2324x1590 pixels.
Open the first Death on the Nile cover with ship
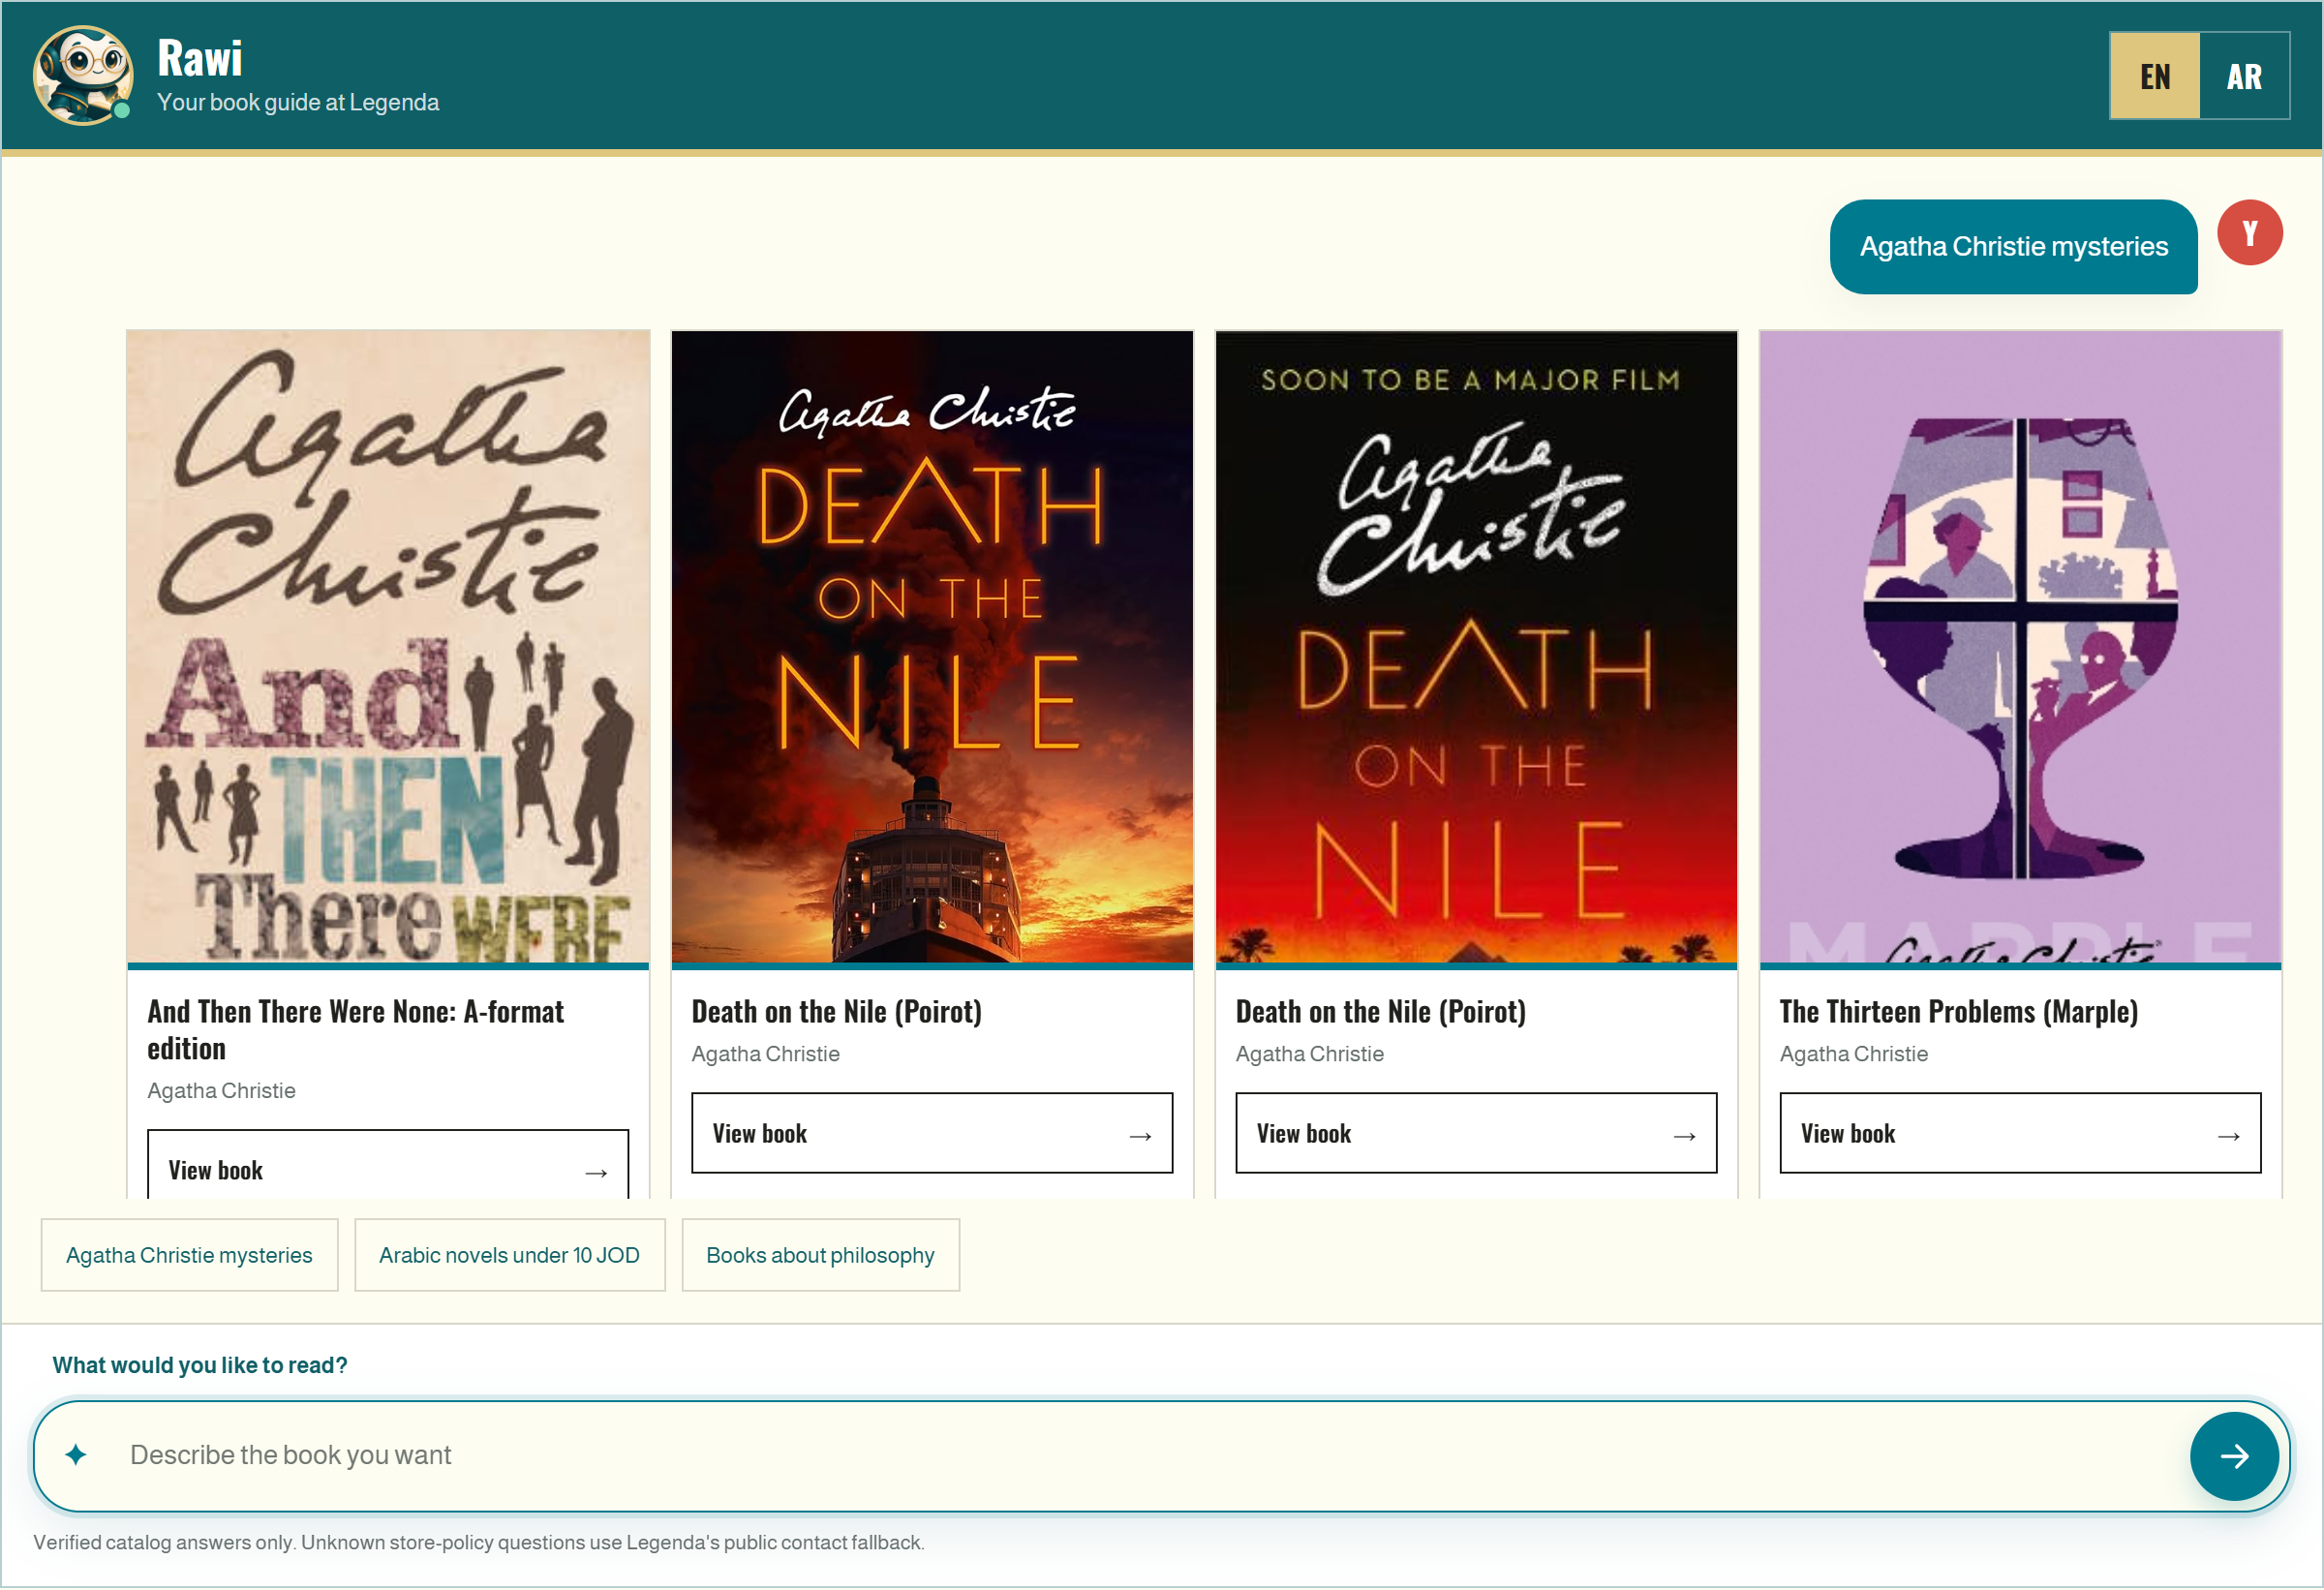click(932, 647)
